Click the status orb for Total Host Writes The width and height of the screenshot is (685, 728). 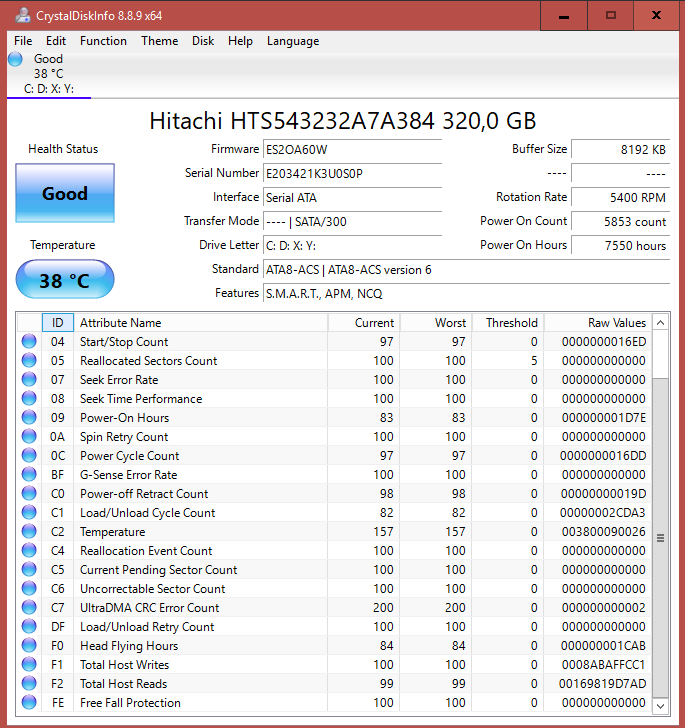29,664
